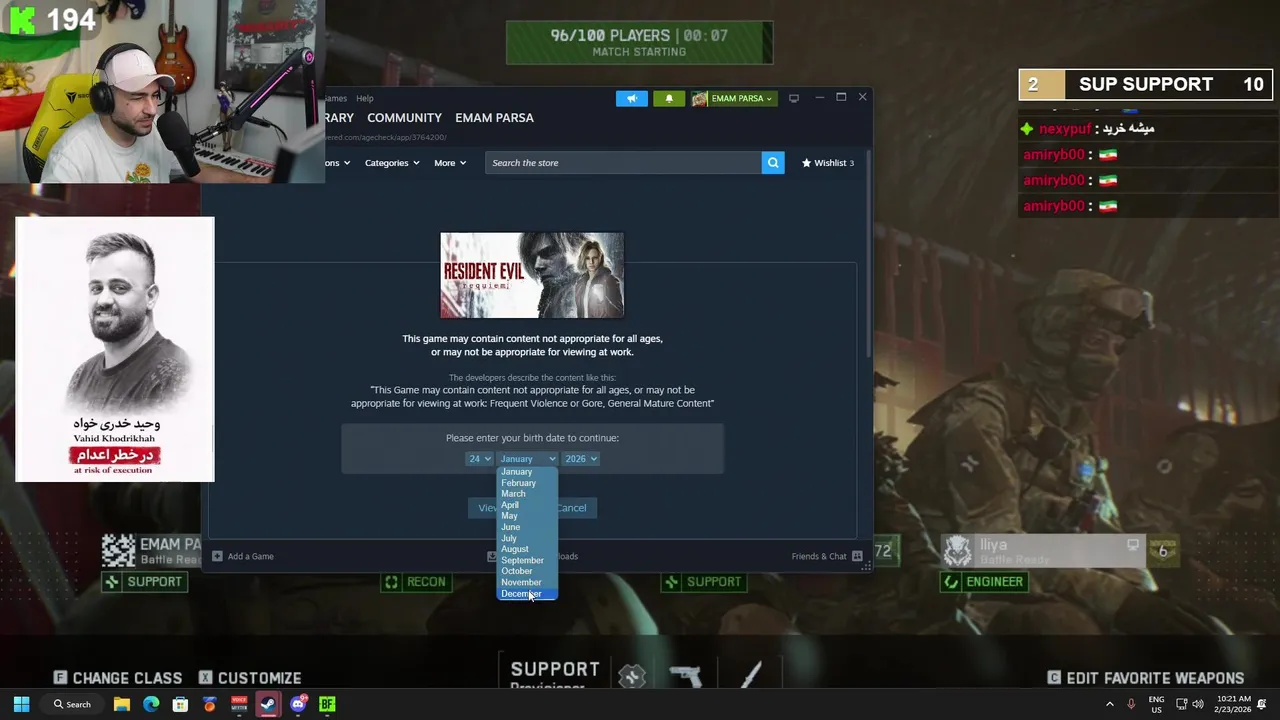1280x720 pixels.
Task: Choose April from the month list
Action: click(527, 505)
